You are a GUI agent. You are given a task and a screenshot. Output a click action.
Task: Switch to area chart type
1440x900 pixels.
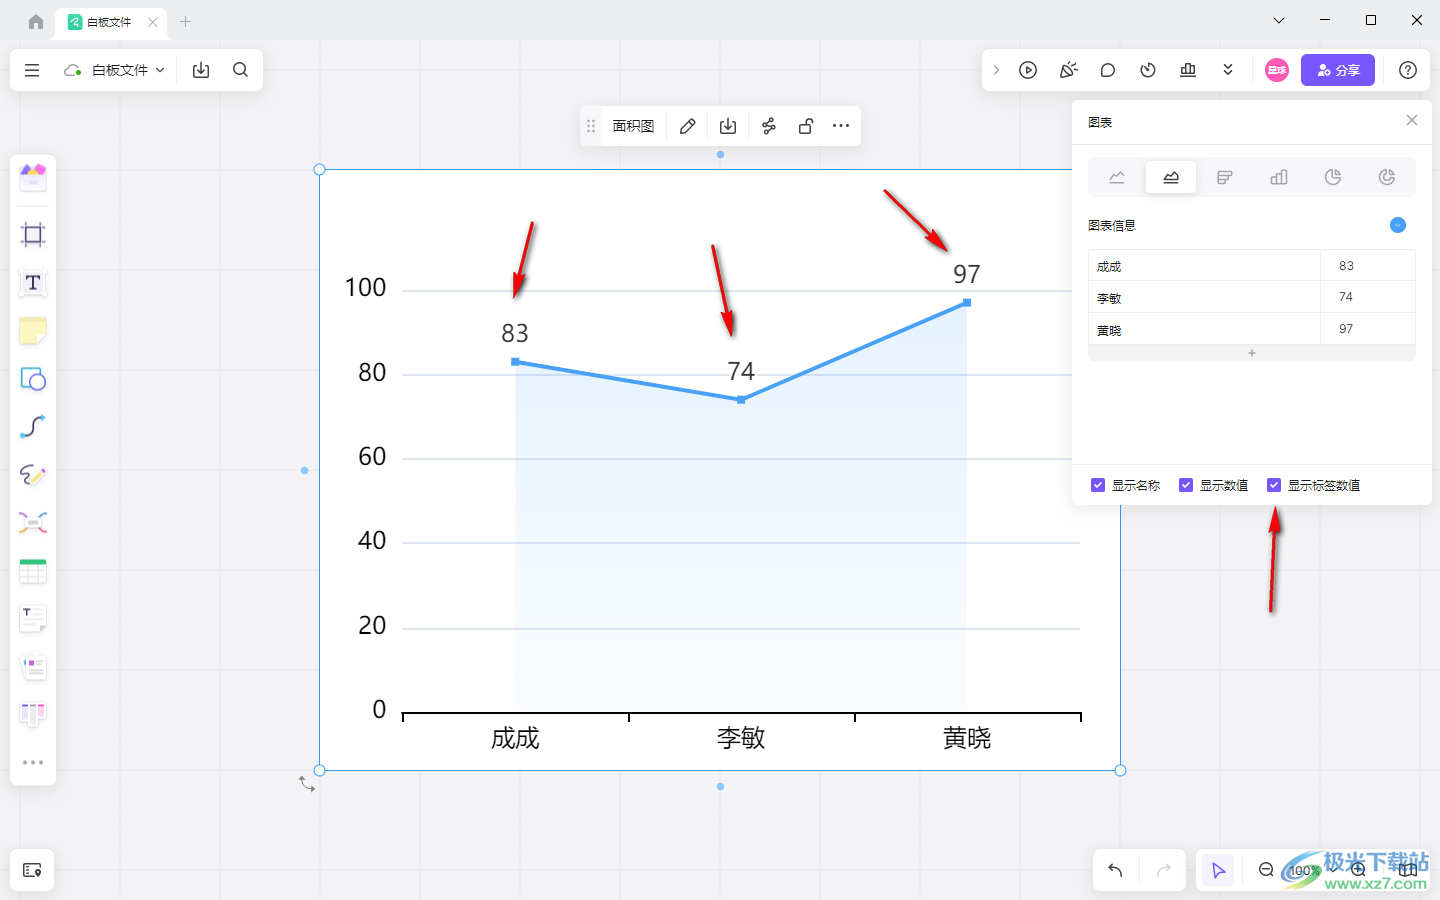[1171, 177]
